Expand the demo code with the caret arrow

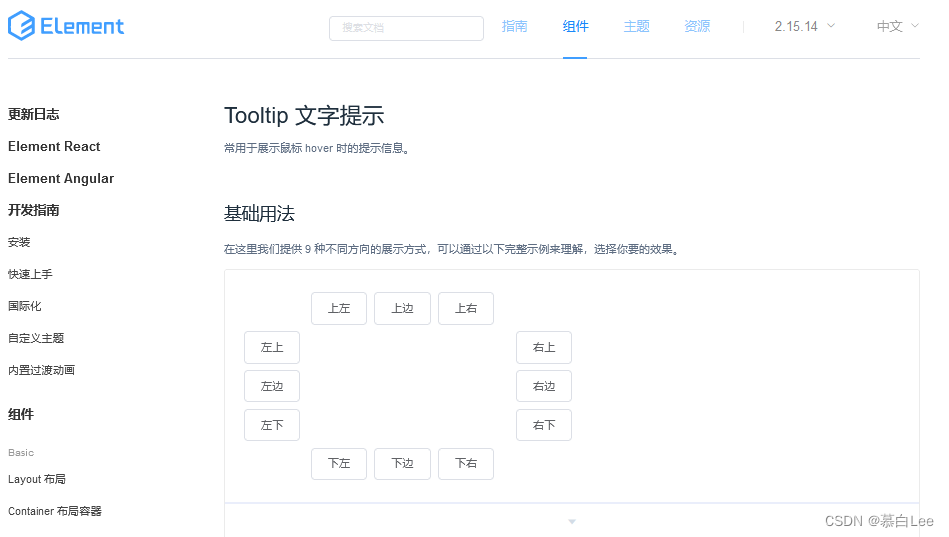(x=572, y=521)
